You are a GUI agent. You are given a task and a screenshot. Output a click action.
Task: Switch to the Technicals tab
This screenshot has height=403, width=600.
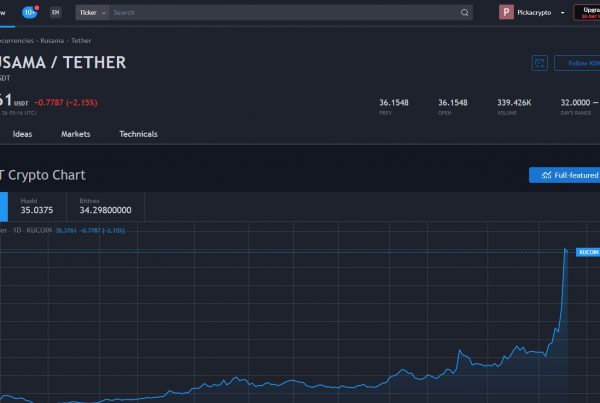[138, 134]
